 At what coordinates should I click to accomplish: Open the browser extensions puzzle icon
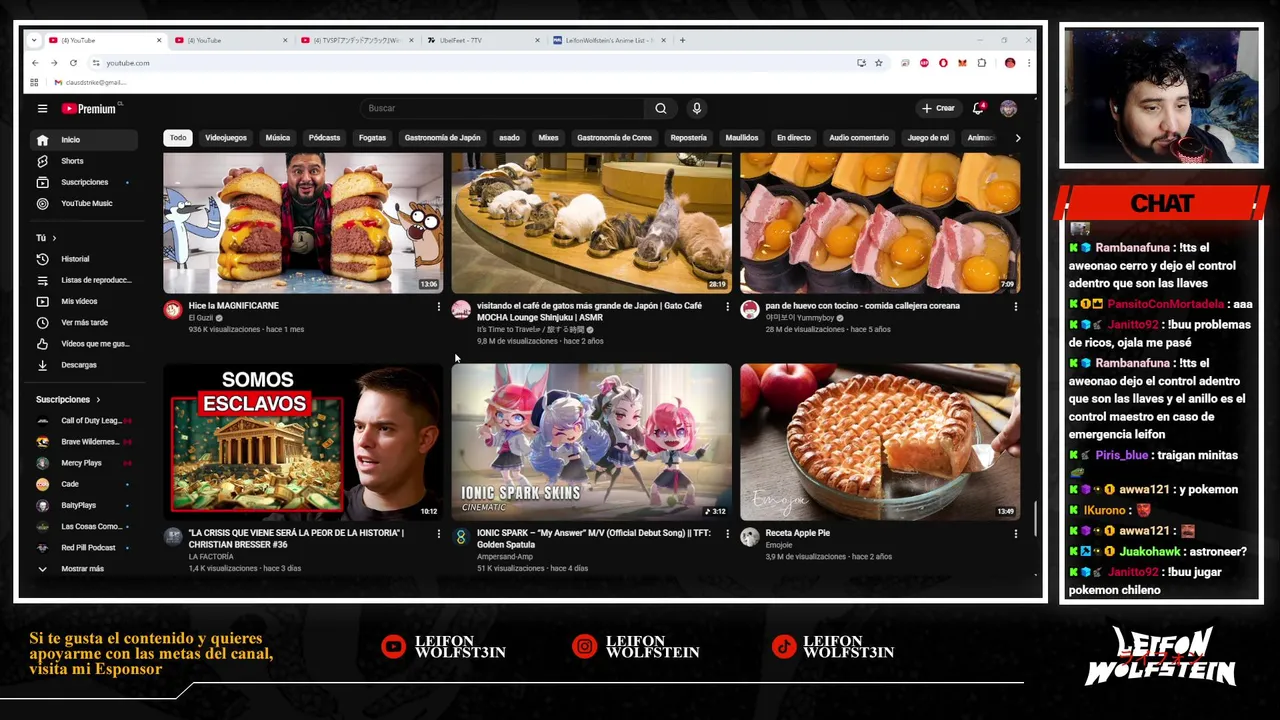pyautogui.click(x=982, y=63)
